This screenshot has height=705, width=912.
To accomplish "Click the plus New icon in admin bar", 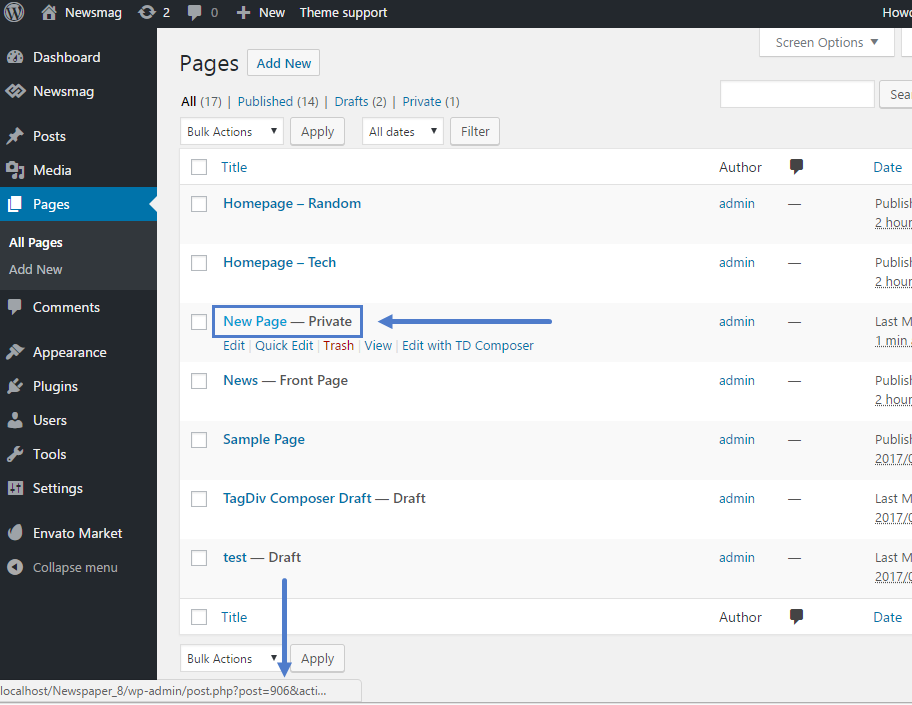I will 243,13.
